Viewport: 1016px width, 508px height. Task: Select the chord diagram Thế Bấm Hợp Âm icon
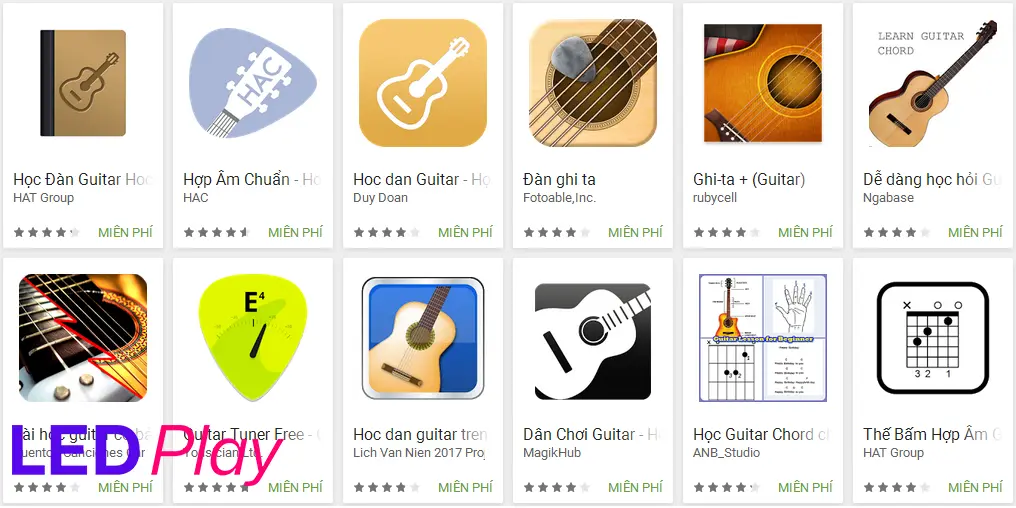coord(932,338)
